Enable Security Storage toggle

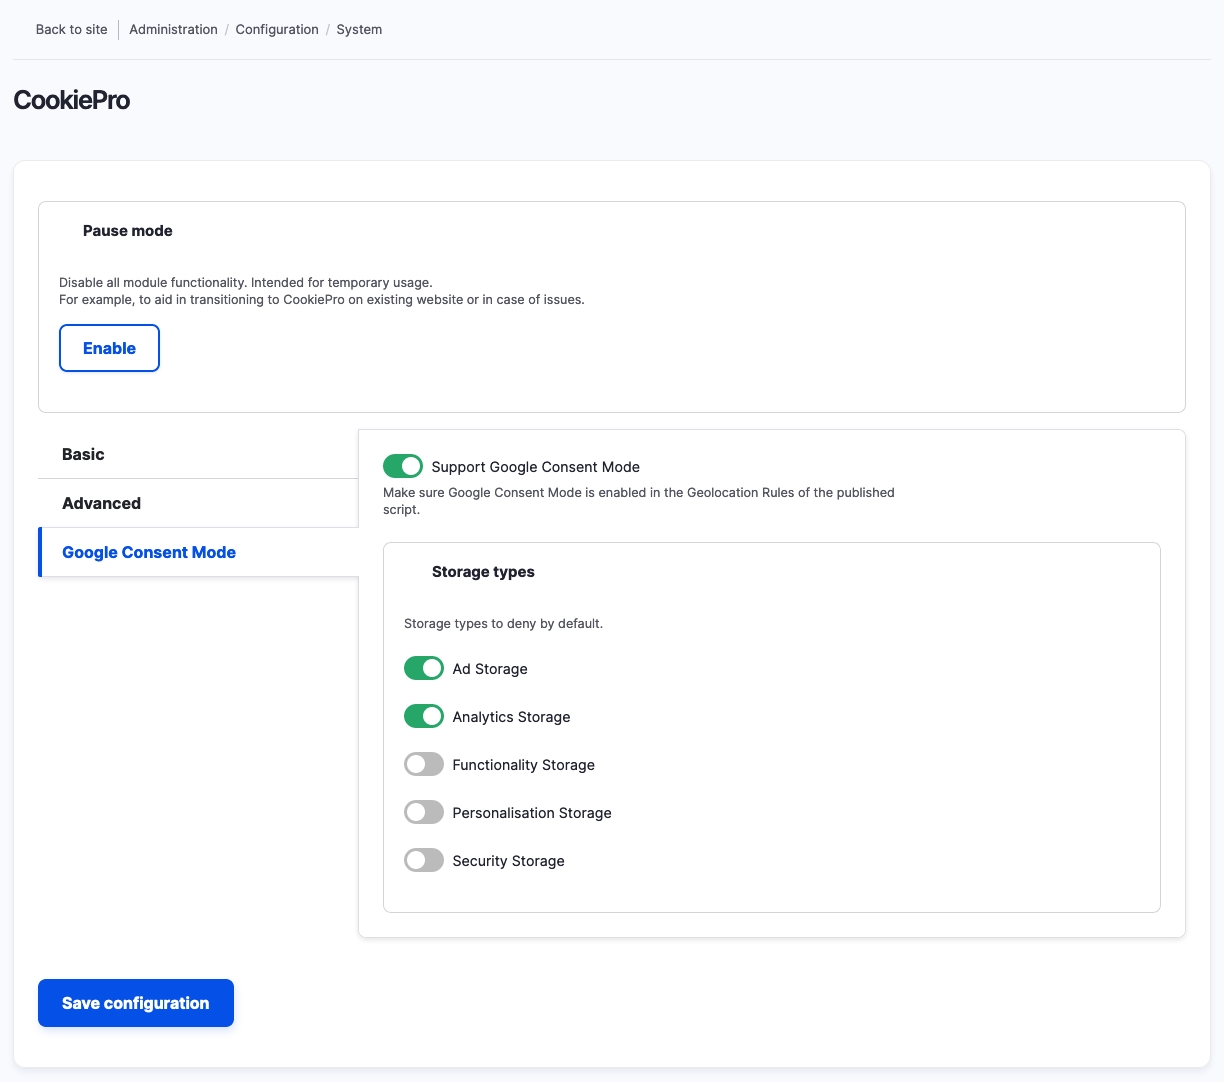pyautogui.click(x=424, y=860)
